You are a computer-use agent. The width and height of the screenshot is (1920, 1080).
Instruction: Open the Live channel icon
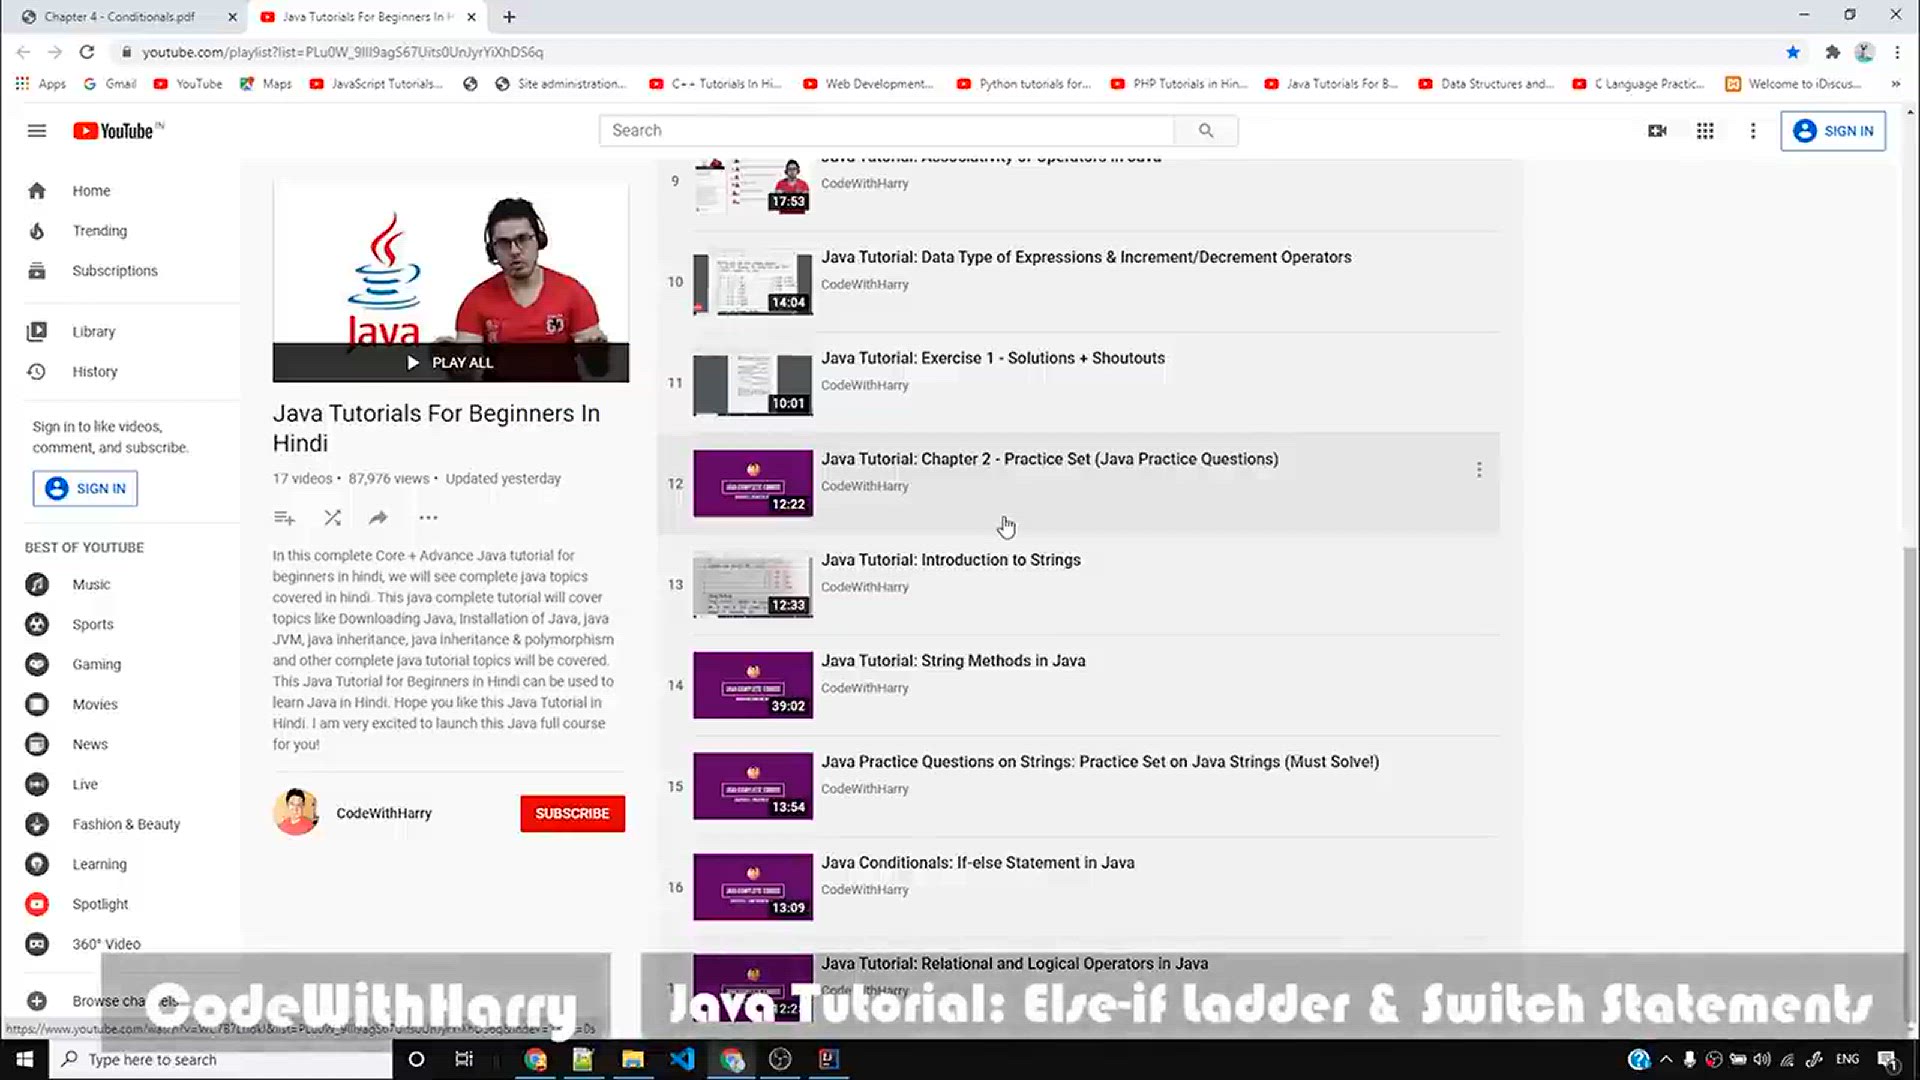37,784
